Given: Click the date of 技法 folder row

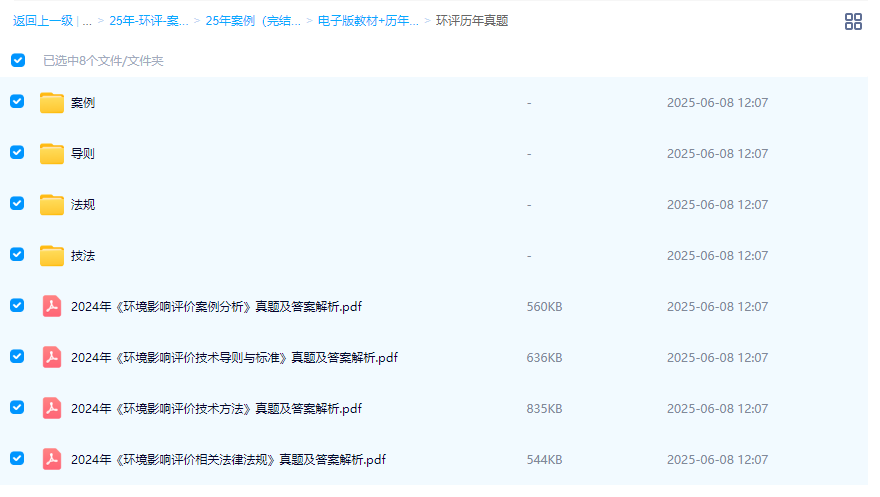Looking at the screenshot, I should tap(717, 256).
